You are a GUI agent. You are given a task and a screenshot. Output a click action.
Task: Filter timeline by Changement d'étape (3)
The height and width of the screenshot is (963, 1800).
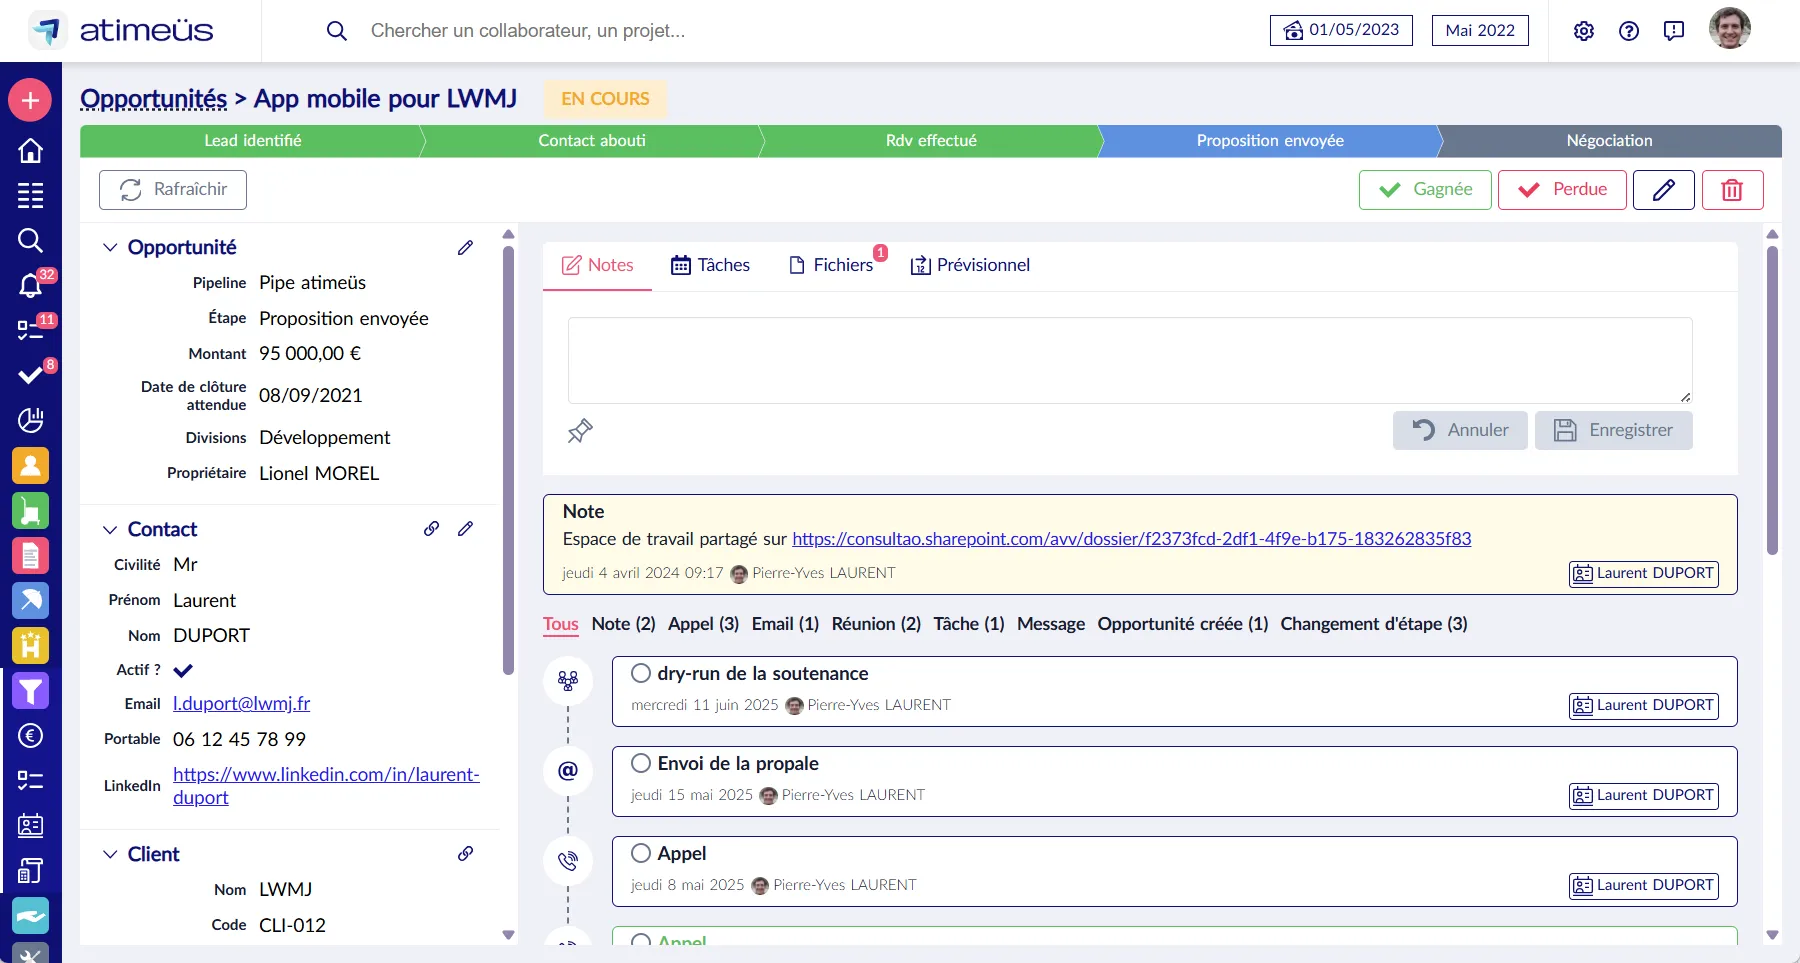tap(1374, 624)
